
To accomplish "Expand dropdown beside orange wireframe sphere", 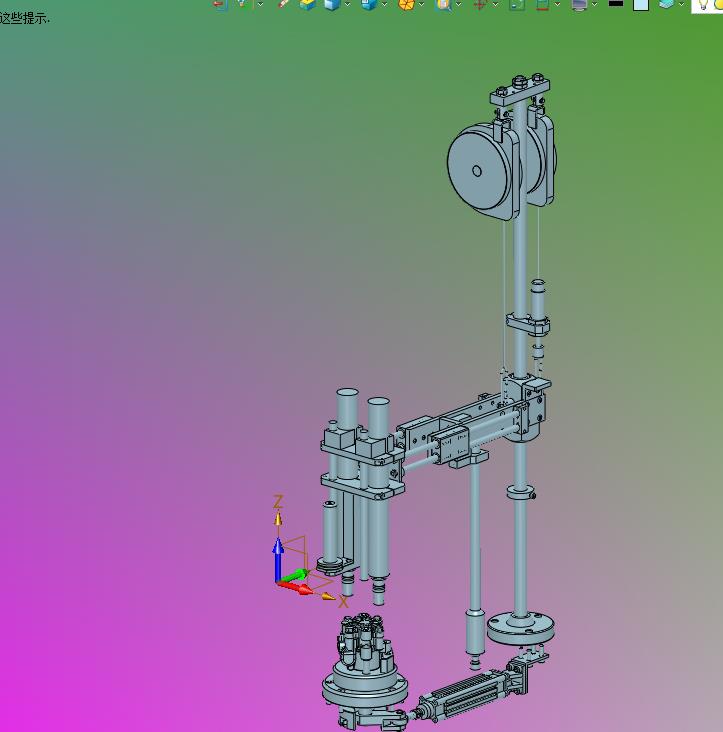I will pos(421,4).
